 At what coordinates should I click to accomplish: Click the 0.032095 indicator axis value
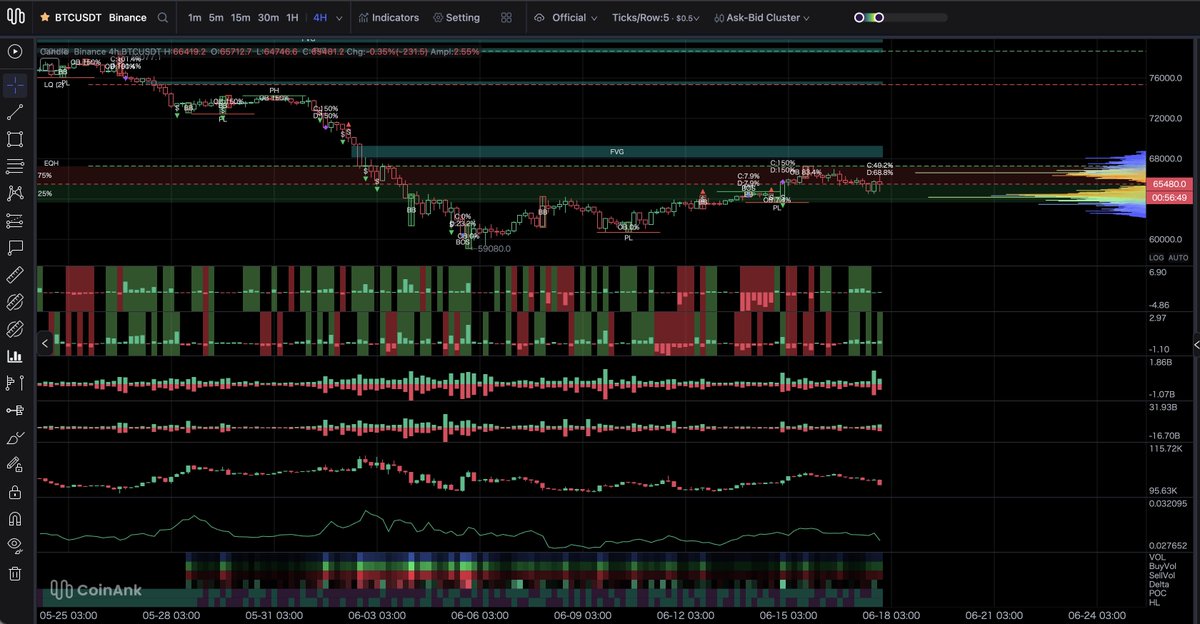[1168, 503]
